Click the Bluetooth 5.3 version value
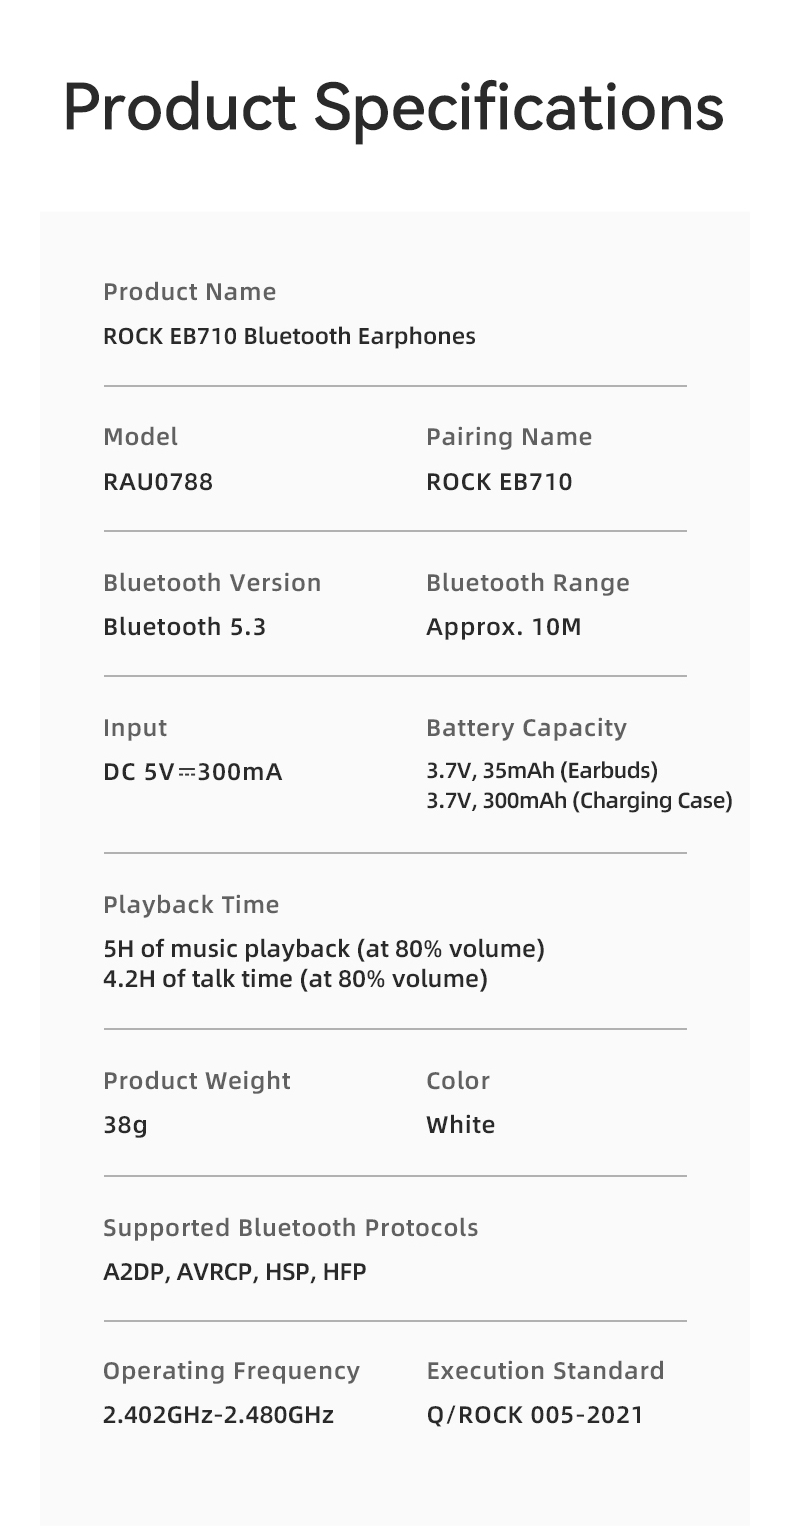The image size is (790, 1536). [x=185, y=627]
